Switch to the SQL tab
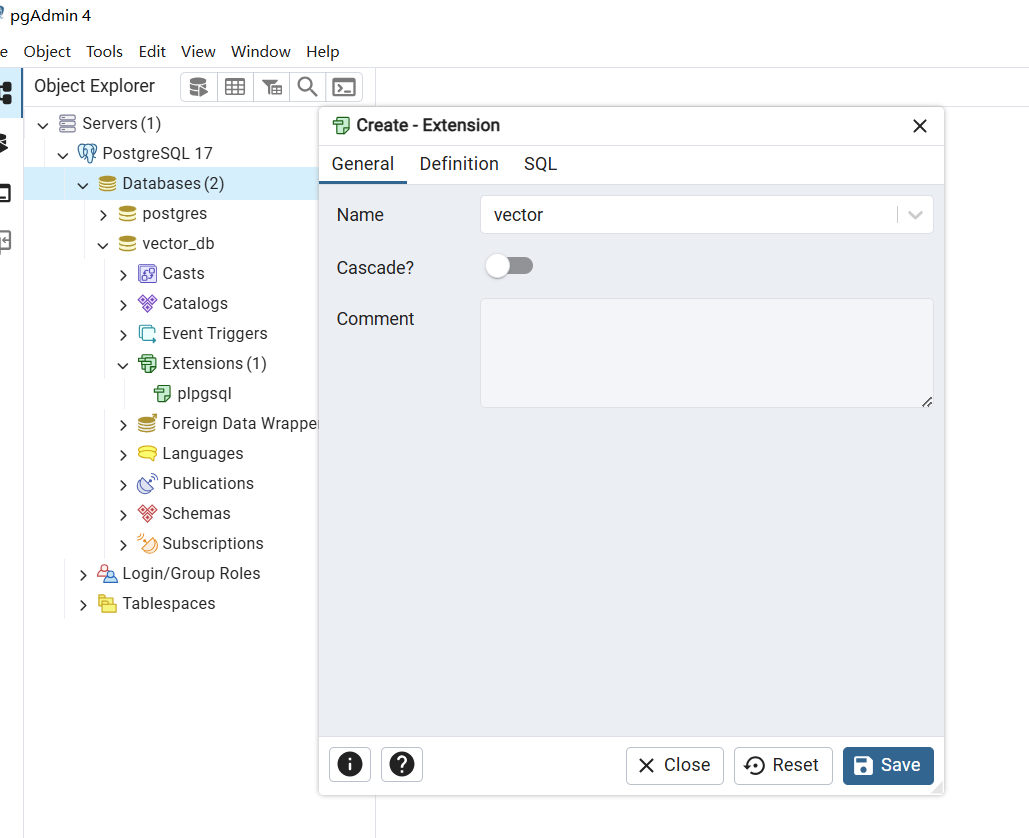1029x838 pixels. 540,164
